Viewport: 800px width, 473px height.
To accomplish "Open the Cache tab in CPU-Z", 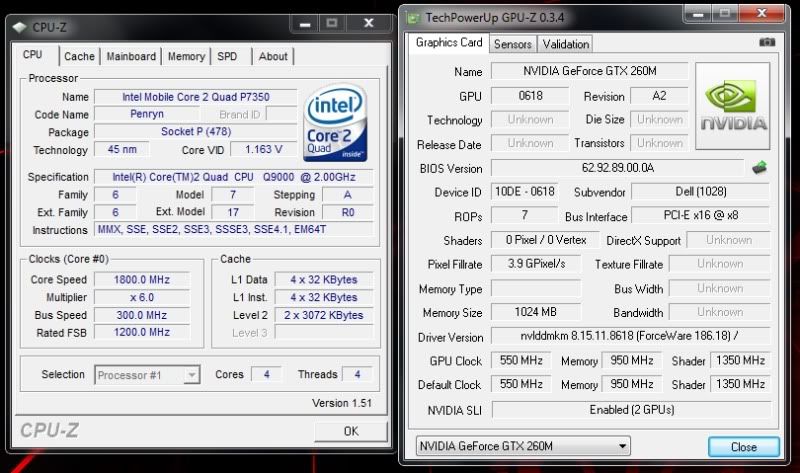I will pos(79,56).
